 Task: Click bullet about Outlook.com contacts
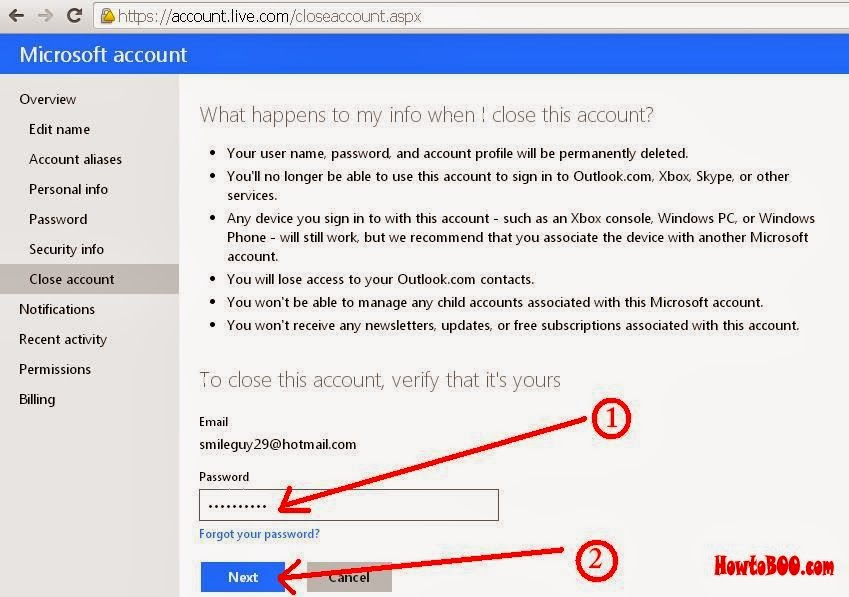coord(380,279)
